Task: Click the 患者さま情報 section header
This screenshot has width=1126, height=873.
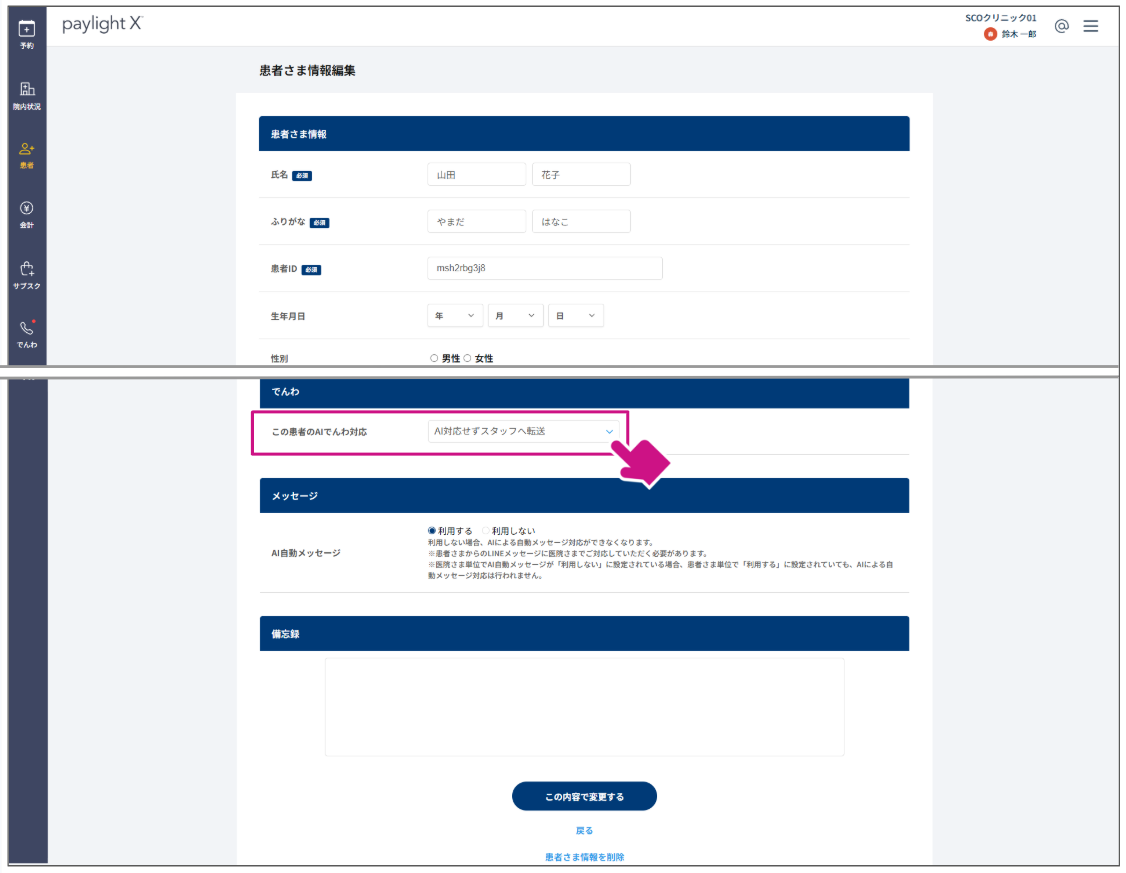Action: pyautogui.click(x=584, y=134)
